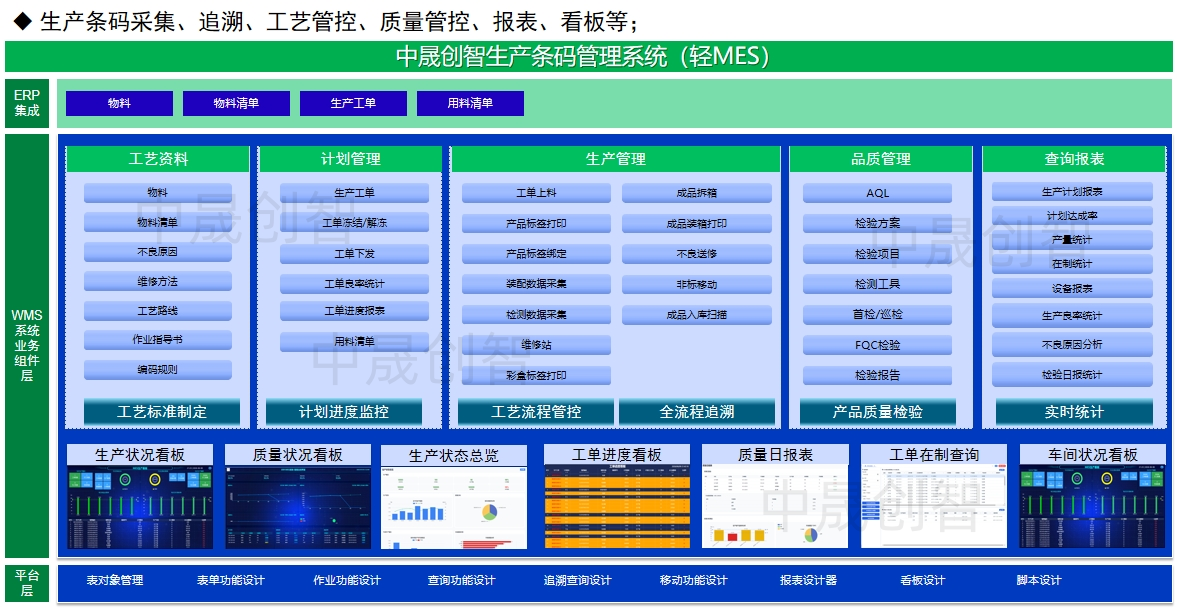Select the 查询报表 section header
Image resolution: width=1177 pixels, height=608 pixels.
(x=1073, y=159)
